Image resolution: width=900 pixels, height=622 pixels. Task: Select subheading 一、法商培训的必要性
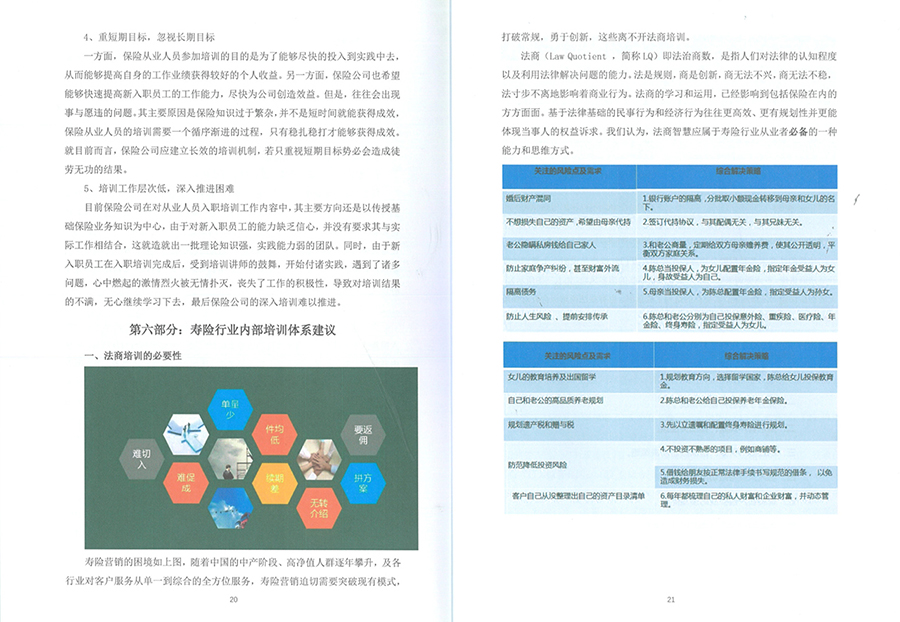133,356
